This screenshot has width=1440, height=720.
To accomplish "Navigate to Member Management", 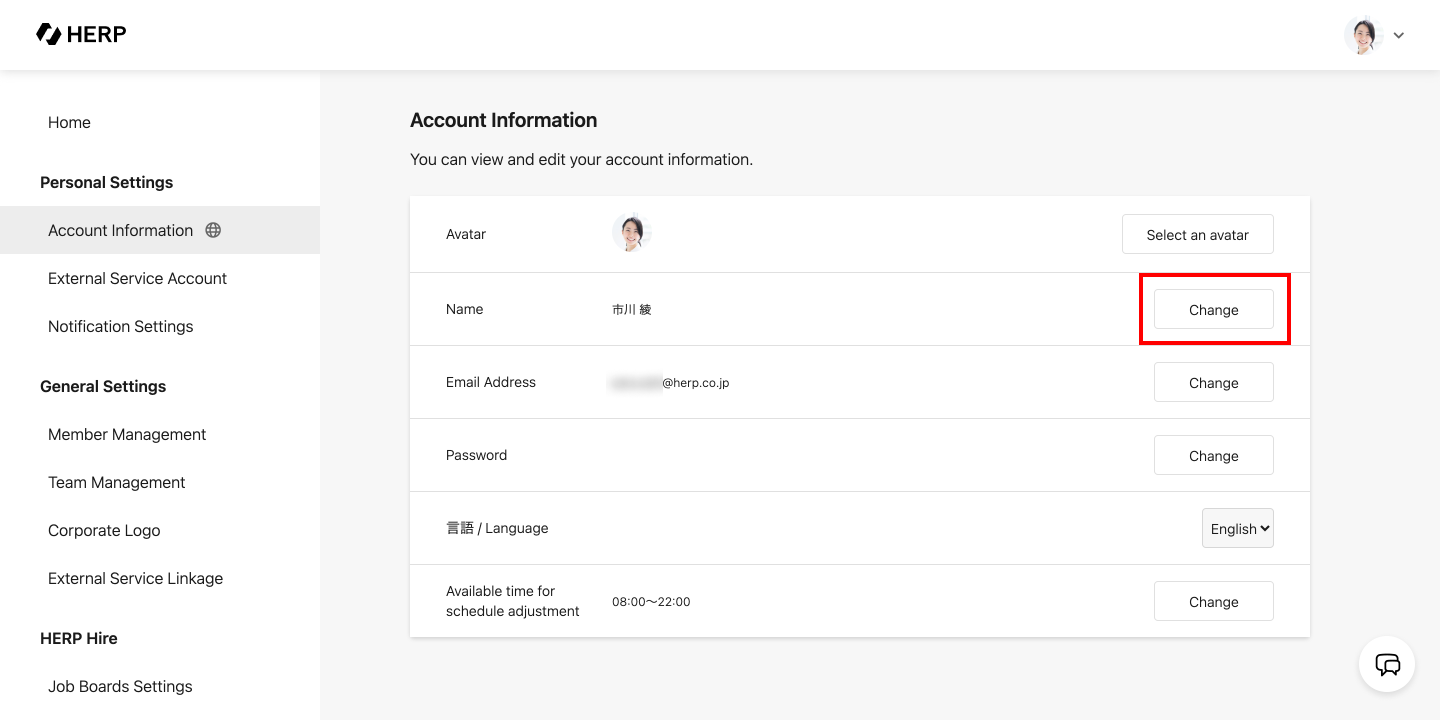I will coord(127,434).
